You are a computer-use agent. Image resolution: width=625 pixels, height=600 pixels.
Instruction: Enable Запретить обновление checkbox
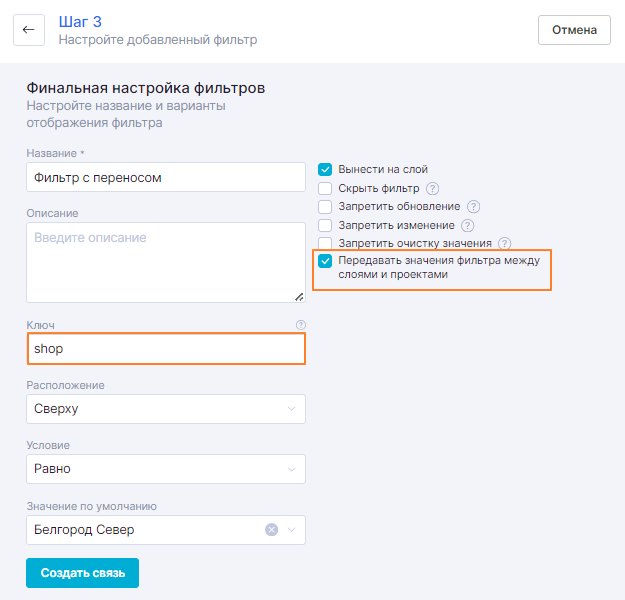point(325,207)
